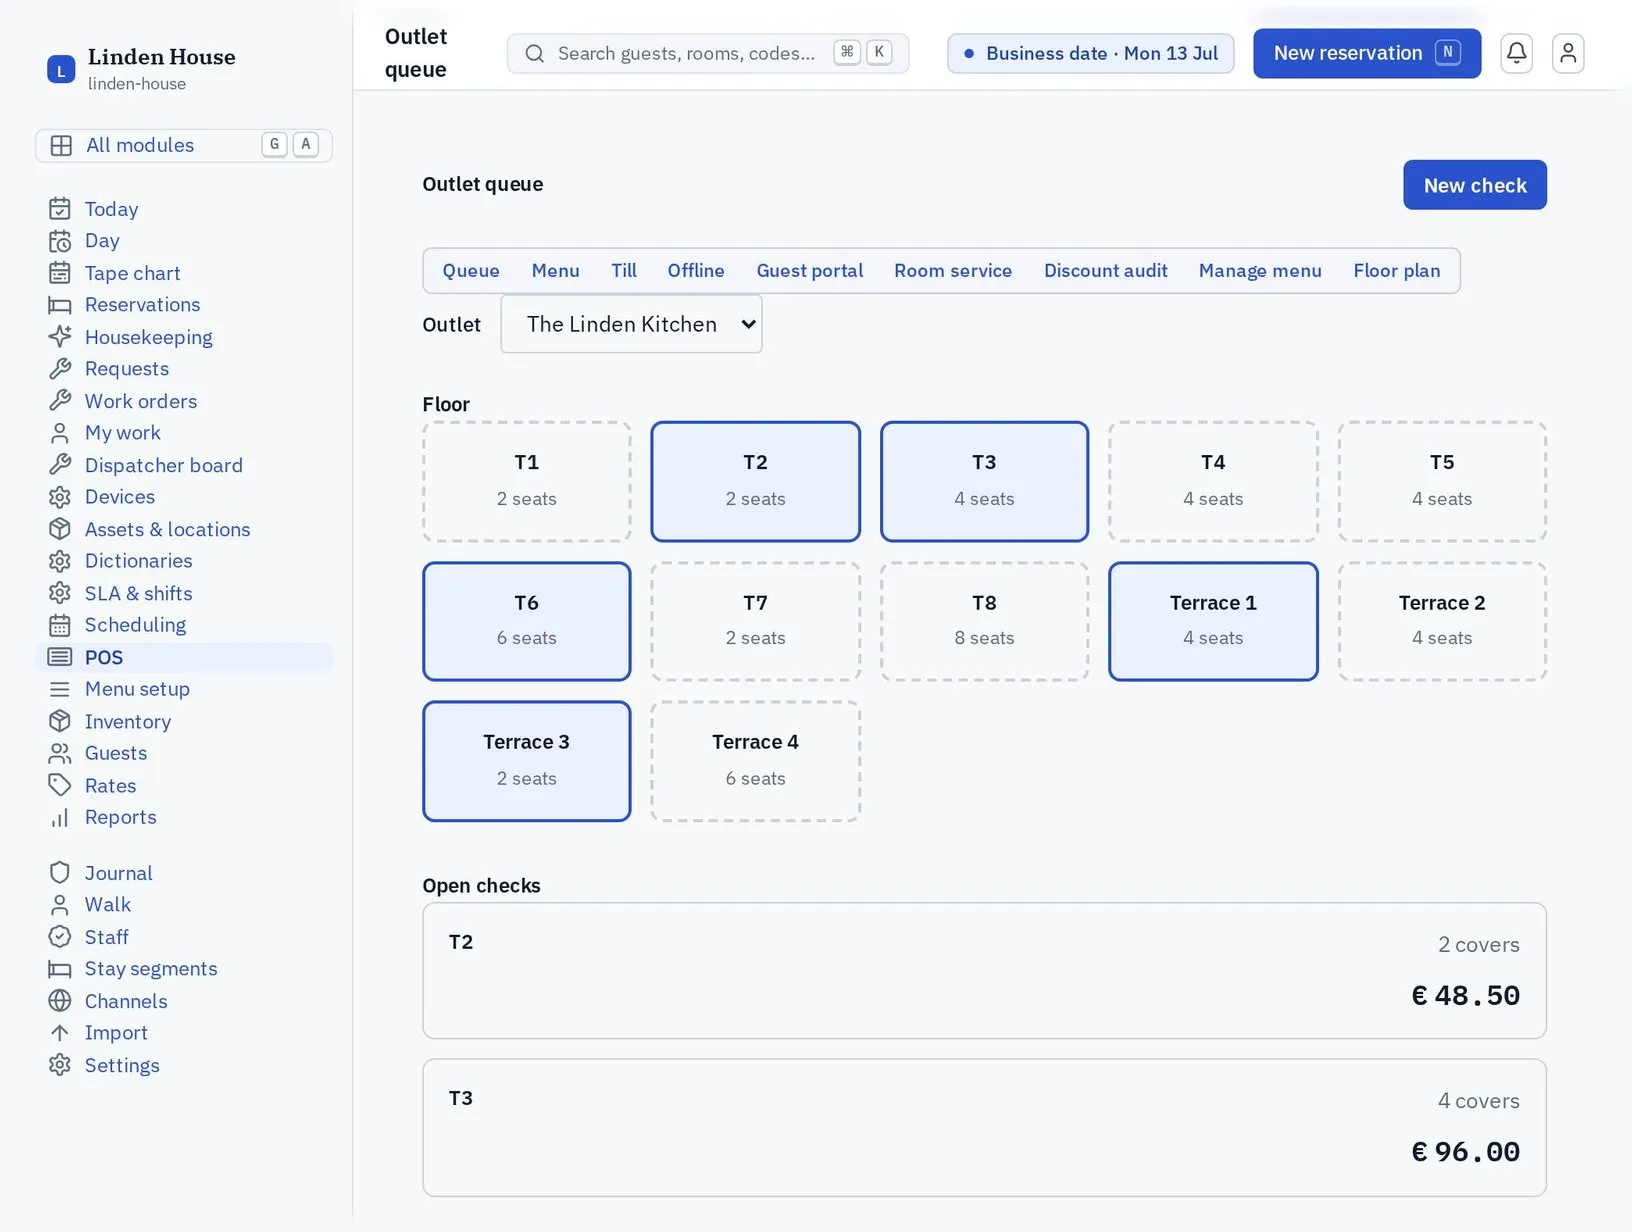Click the Tape chart calendar icon
This screenshot has height=1232, width=1632.
(x=60, y=273)
